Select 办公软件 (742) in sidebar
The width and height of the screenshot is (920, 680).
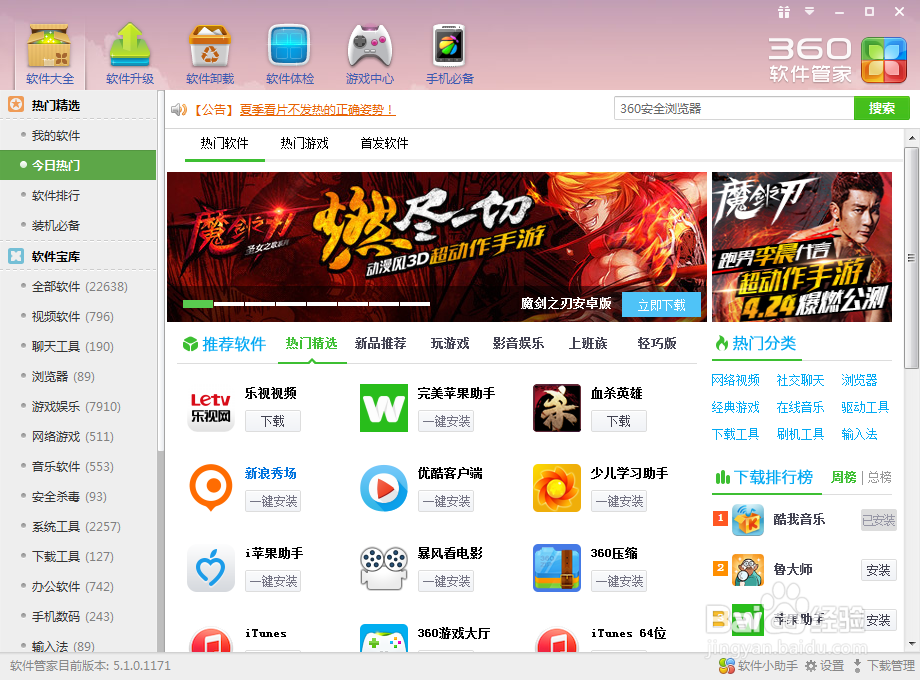click(x=78, y=586)
